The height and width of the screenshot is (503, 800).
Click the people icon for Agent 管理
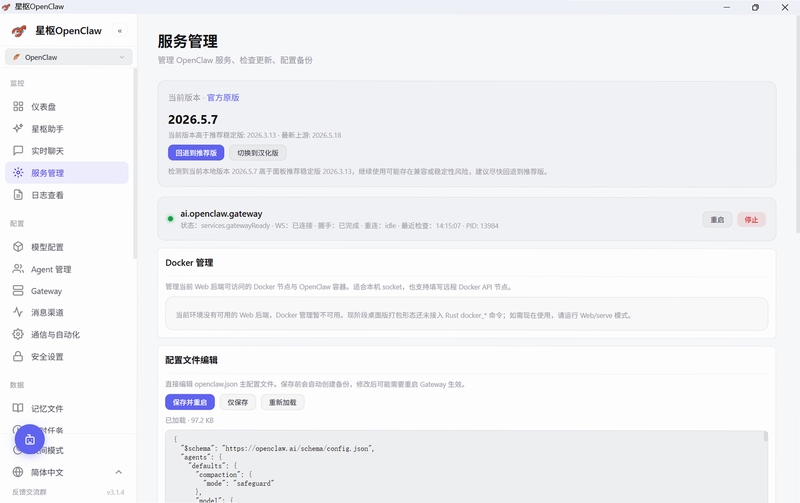point(18,269)
